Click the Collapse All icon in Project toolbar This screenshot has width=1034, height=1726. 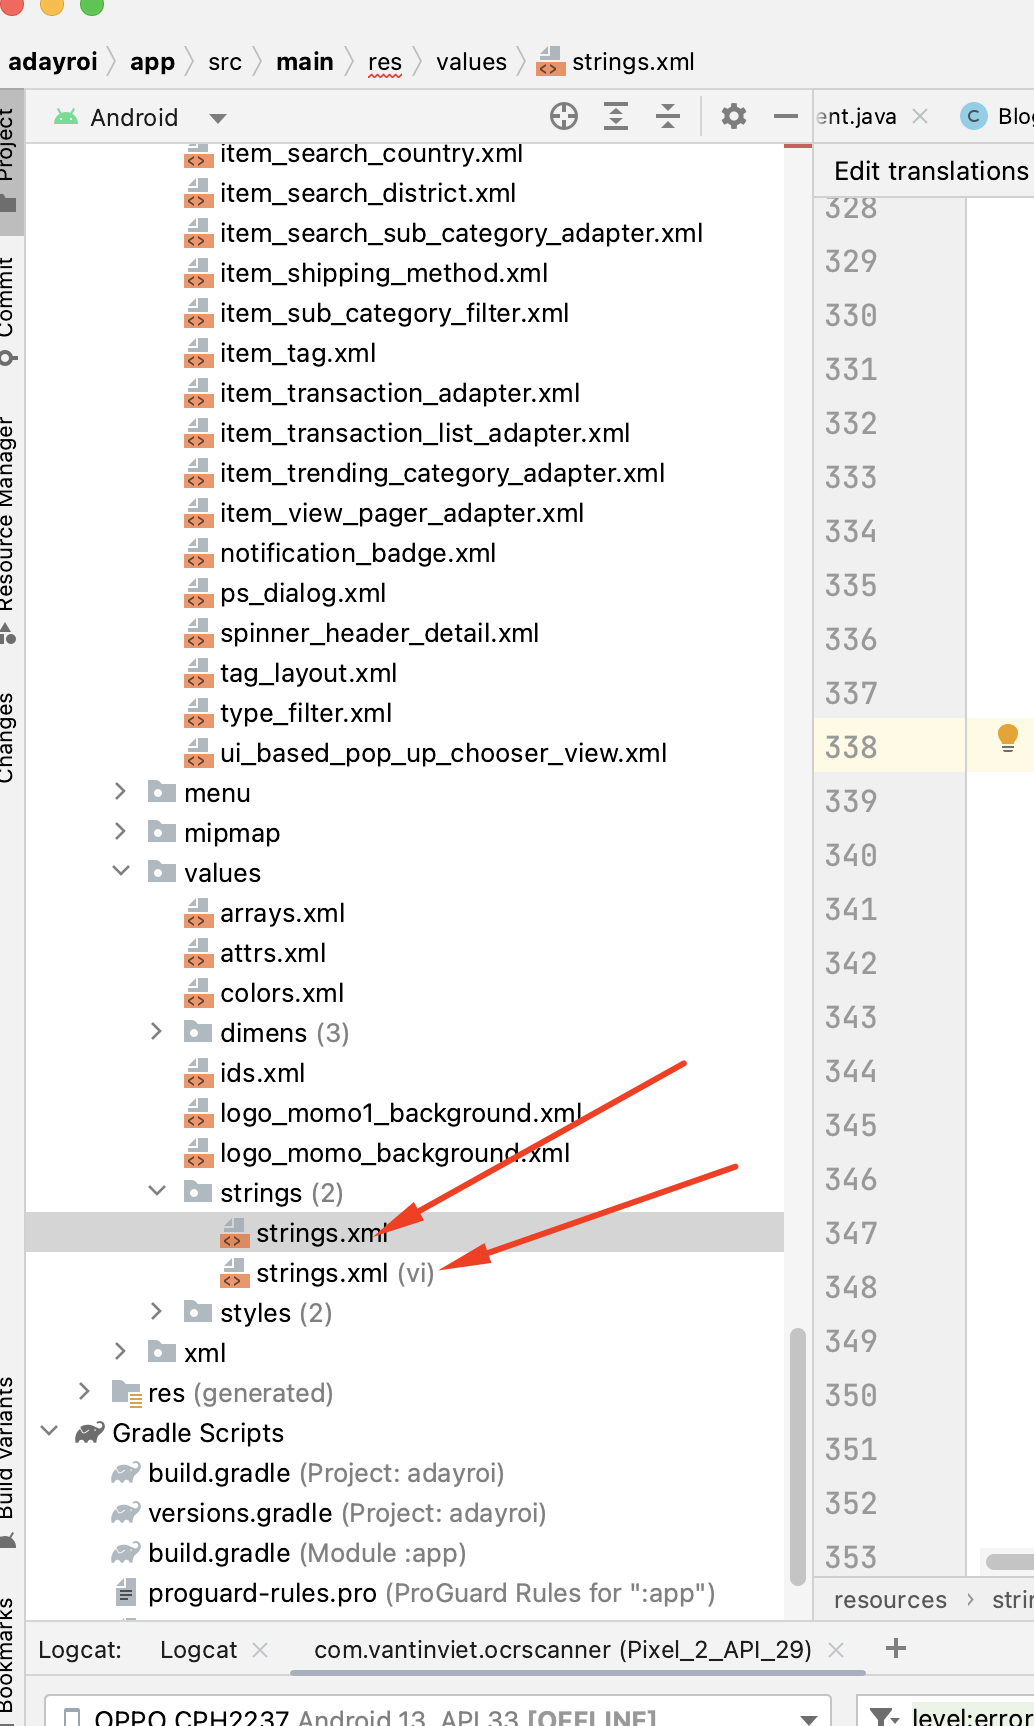coord(668,117)
